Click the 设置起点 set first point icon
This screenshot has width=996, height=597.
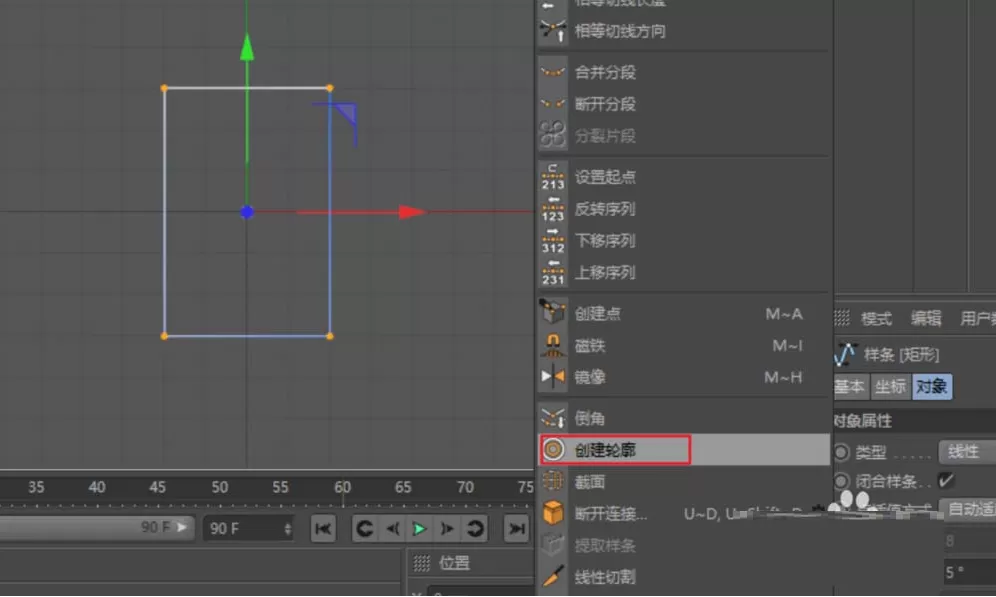point(553,177)
